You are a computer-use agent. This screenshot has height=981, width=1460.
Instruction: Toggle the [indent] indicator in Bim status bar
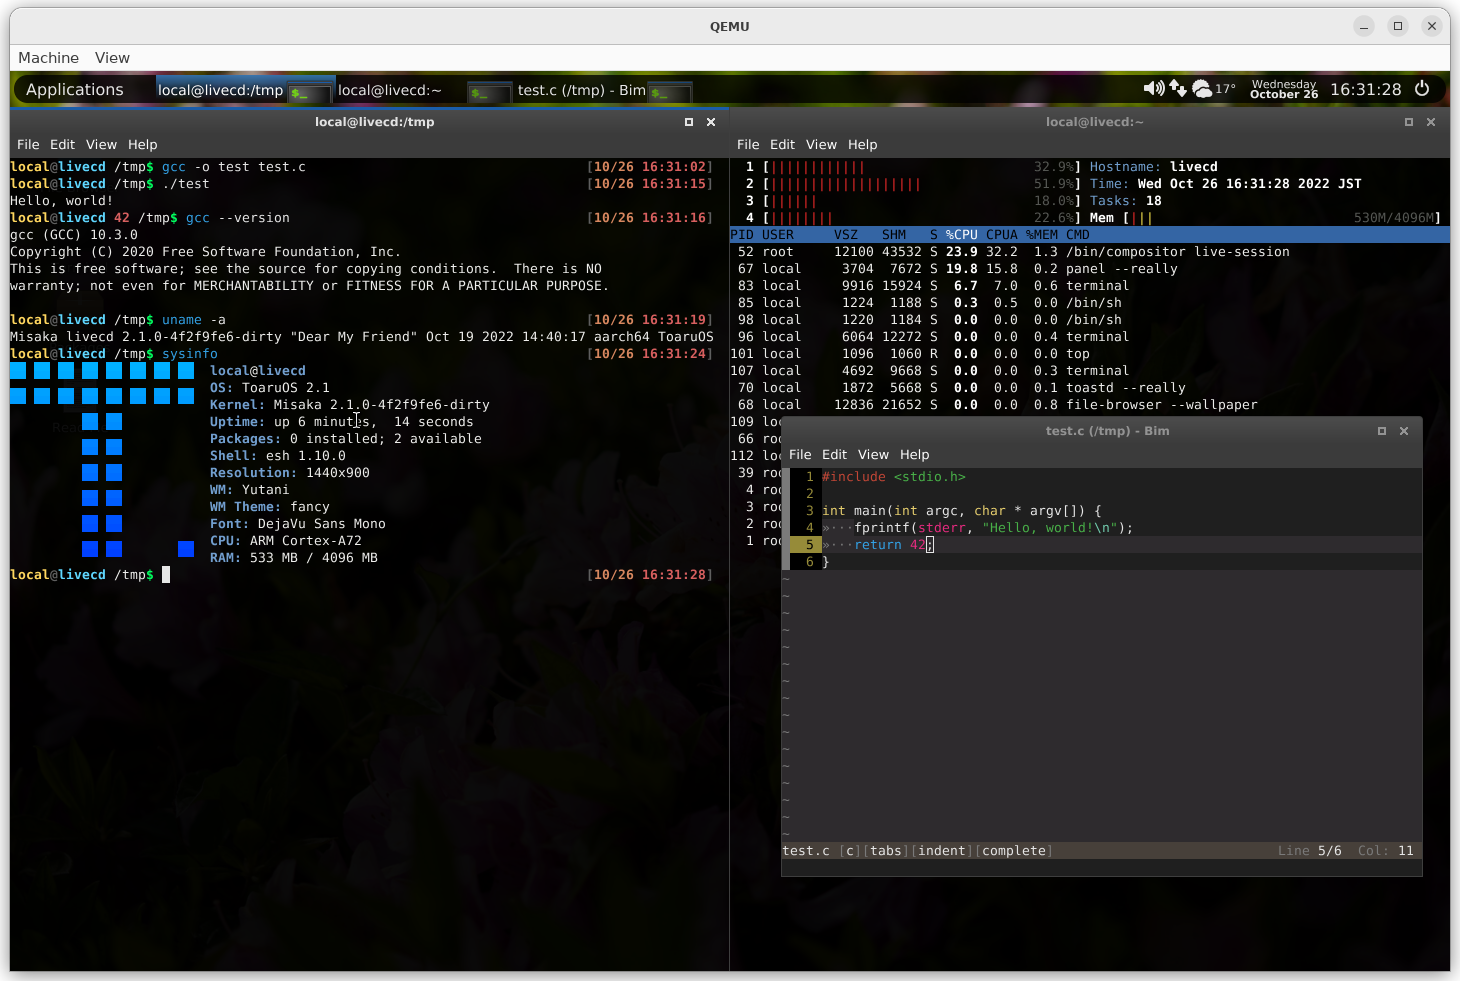tap(941, 851)
